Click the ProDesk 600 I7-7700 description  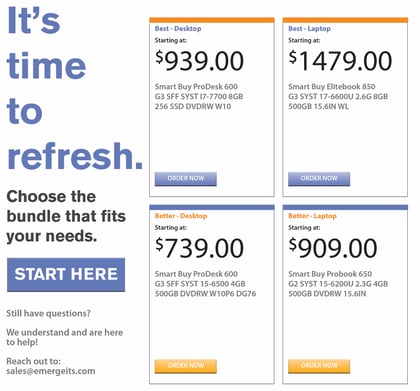[x=199, y=97]
